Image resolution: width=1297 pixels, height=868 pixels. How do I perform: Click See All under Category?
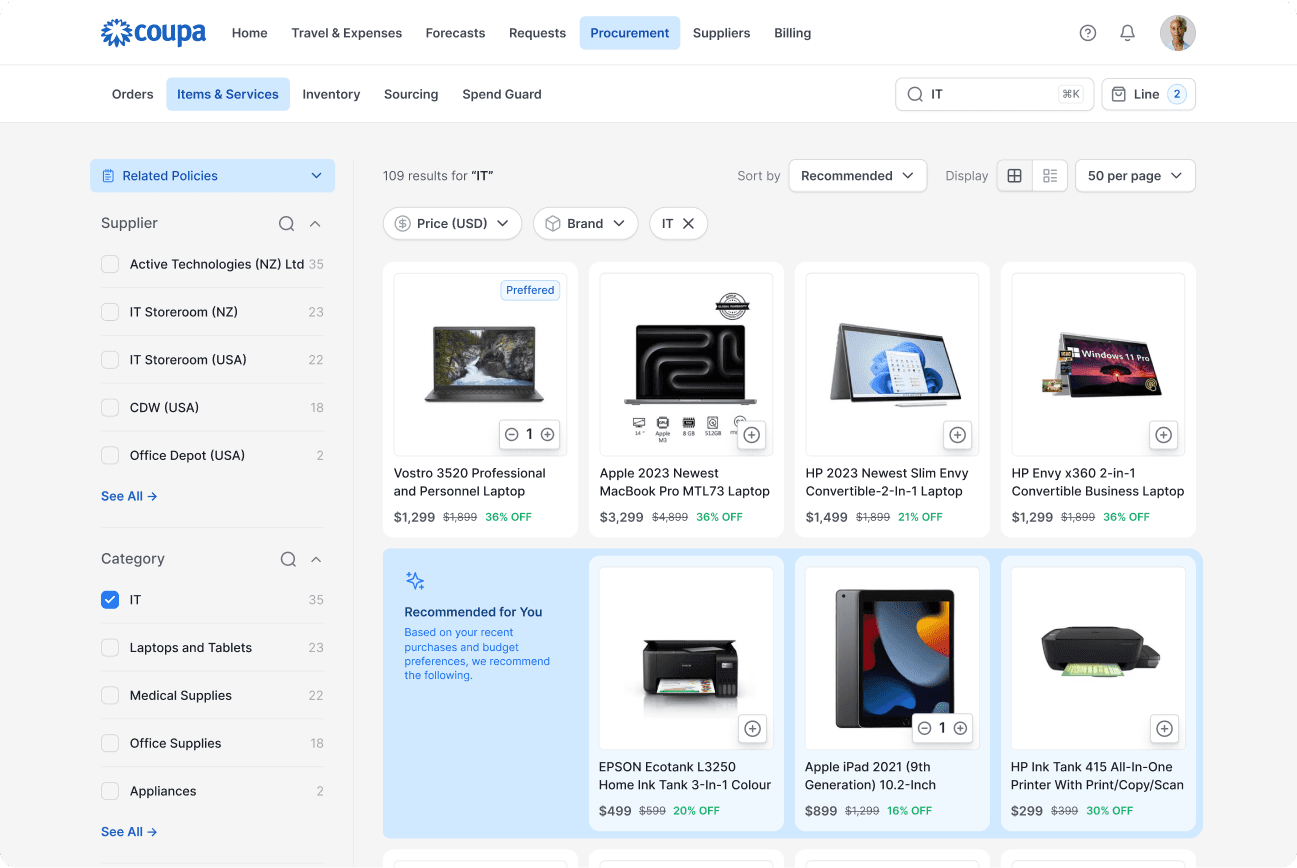(129, 832)
